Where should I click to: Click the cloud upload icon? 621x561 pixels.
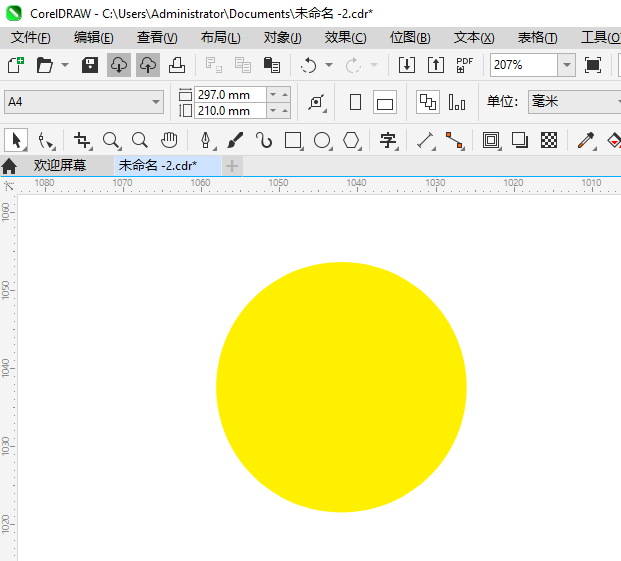[x=148, y=65]
